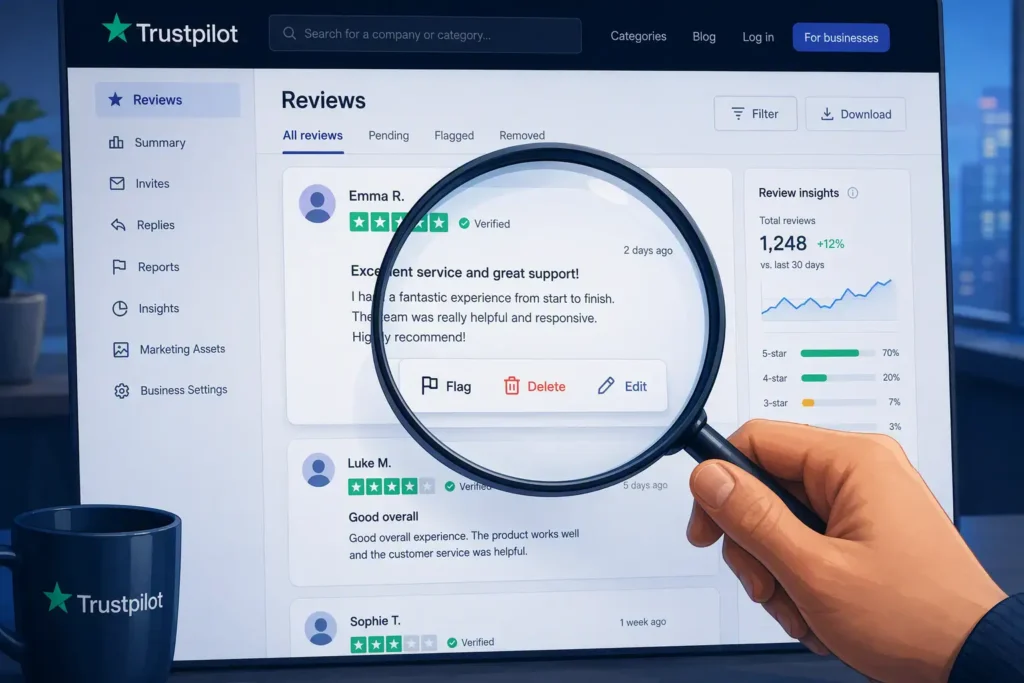Click the "+12%" growth value

coord(831,244)
